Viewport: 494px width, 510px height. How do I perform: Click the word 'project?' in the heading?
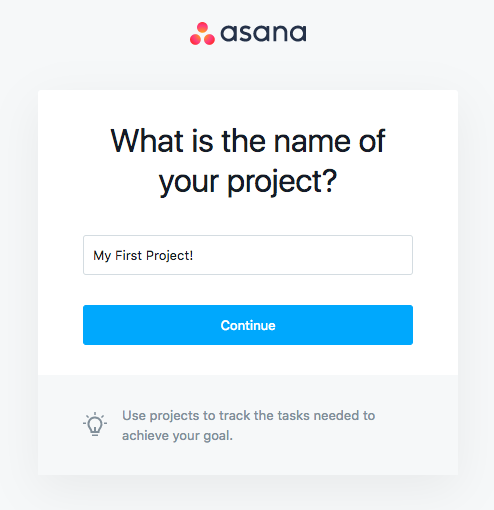click(282, 182)
